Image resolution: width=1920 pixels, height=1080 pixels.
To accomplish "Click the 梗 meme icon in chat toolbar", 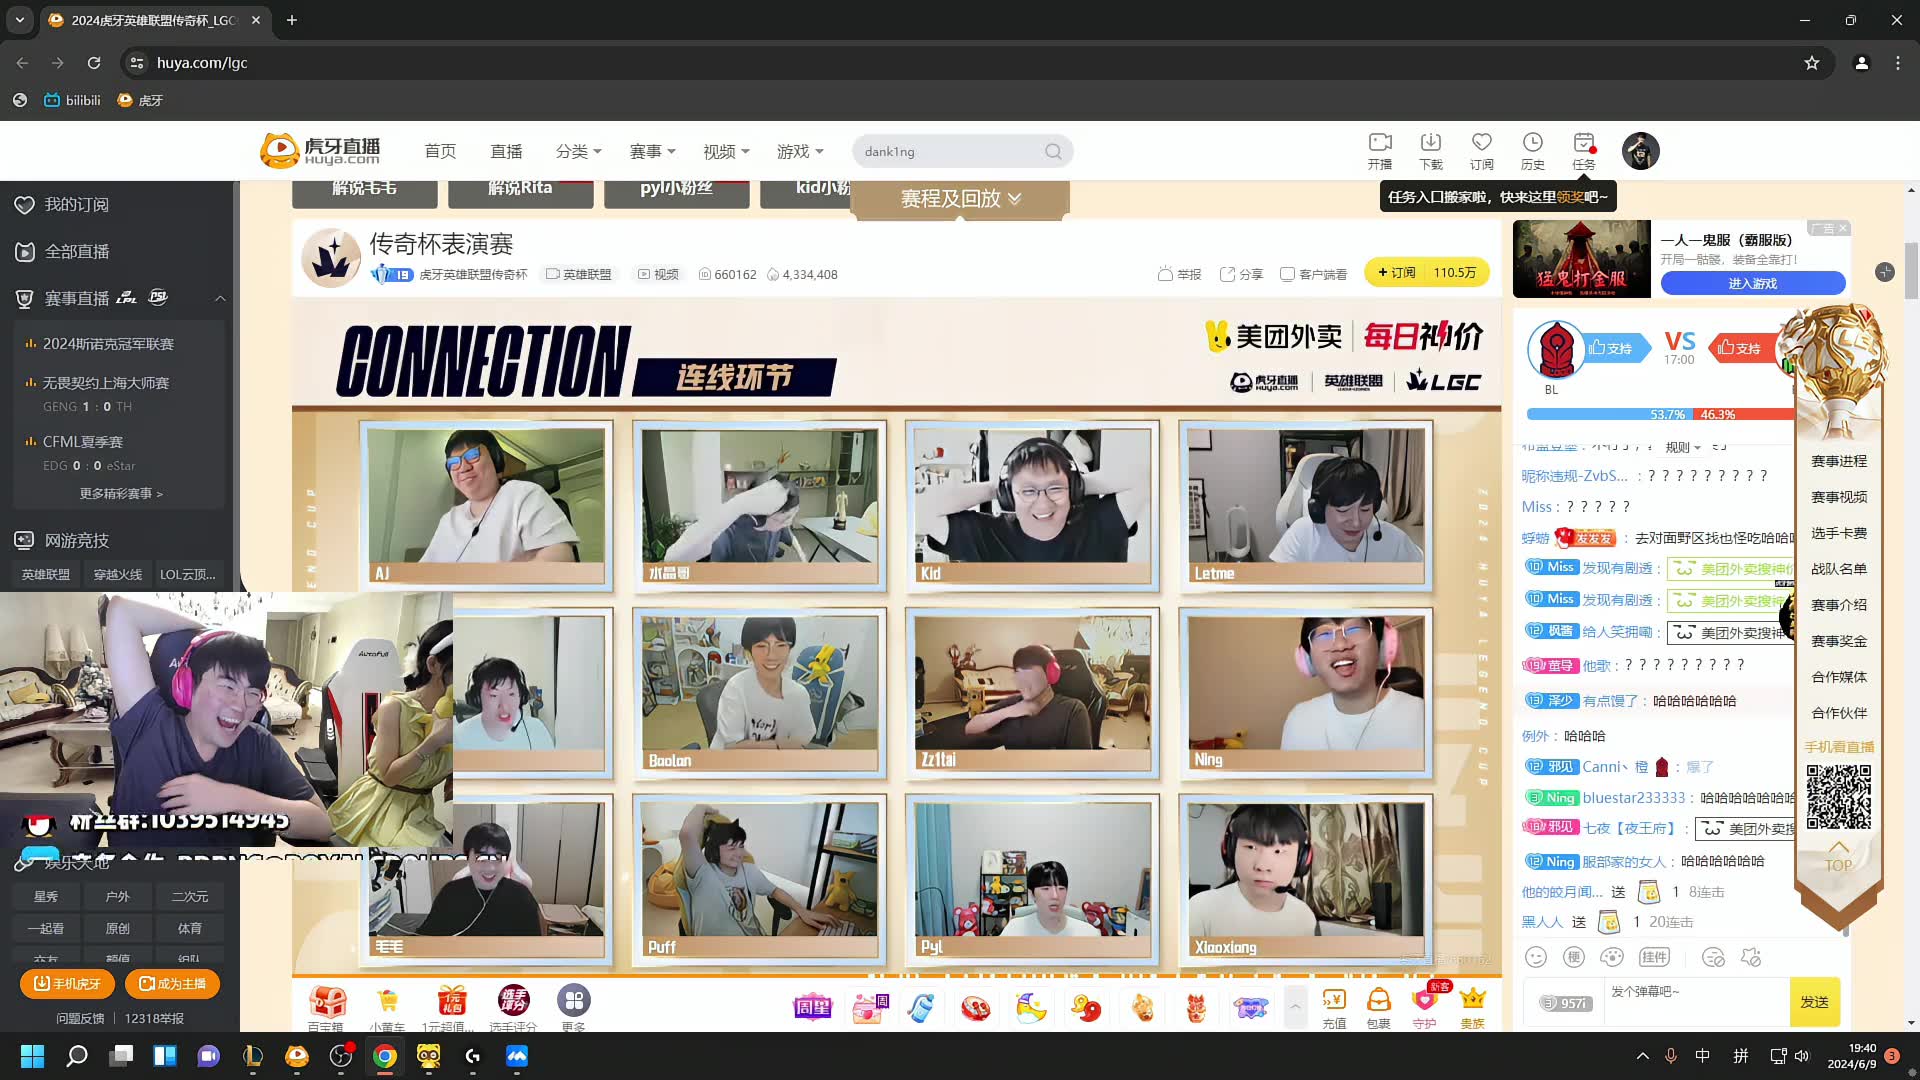I will [1574, 957].
